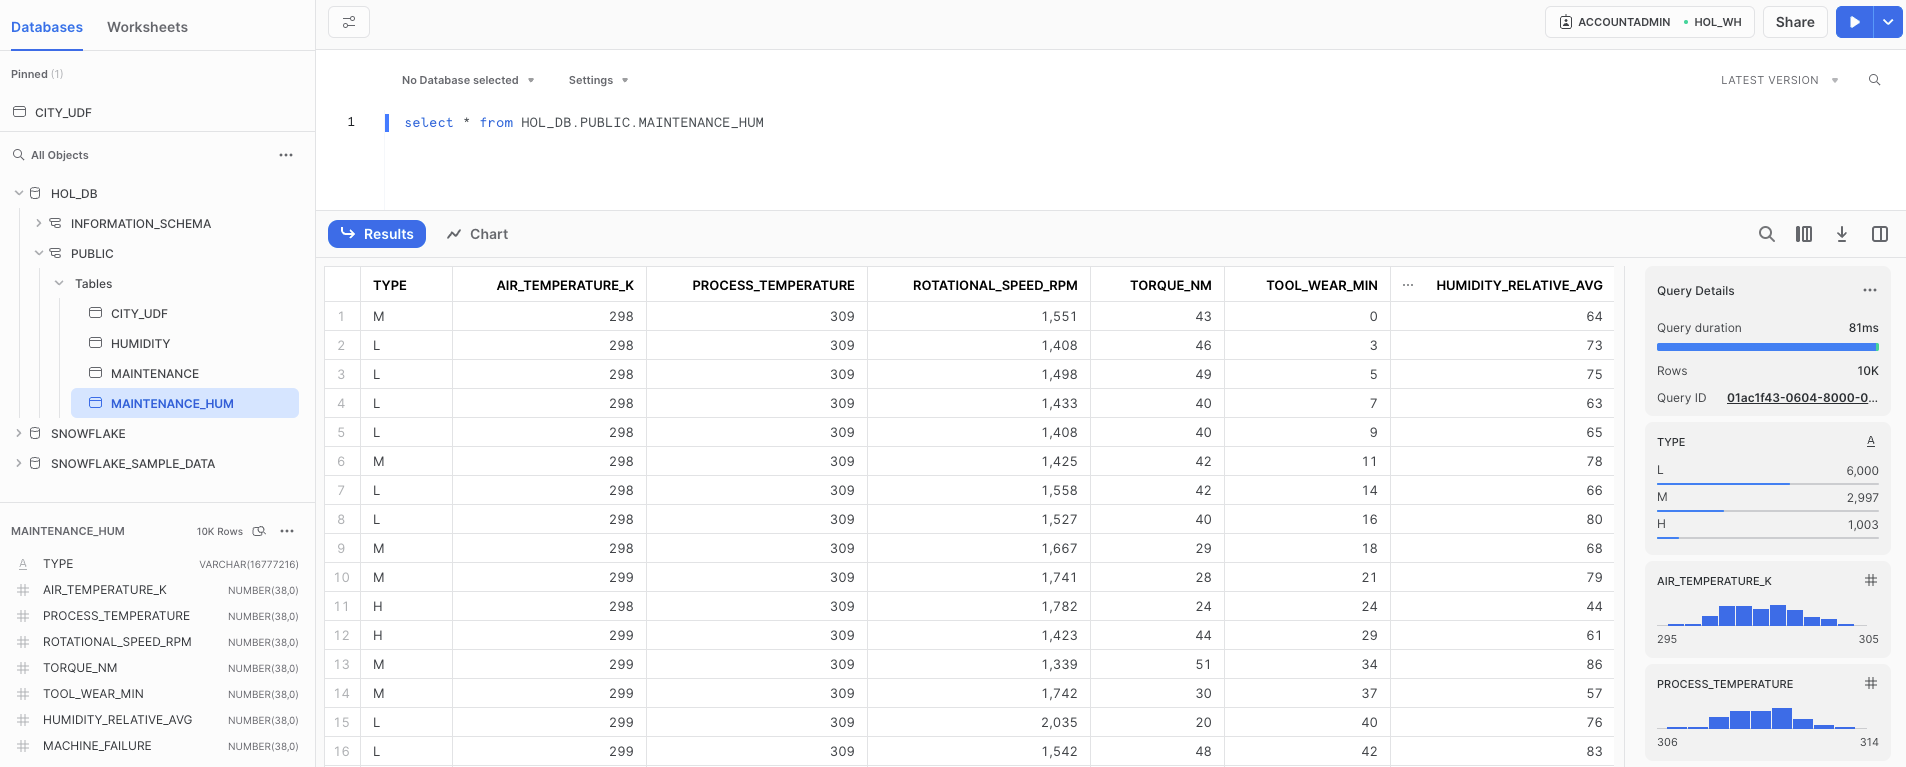The height and width of the screenshot is (767, 1906).
Task: Open the Query ID link
Action: (1802, 398)
